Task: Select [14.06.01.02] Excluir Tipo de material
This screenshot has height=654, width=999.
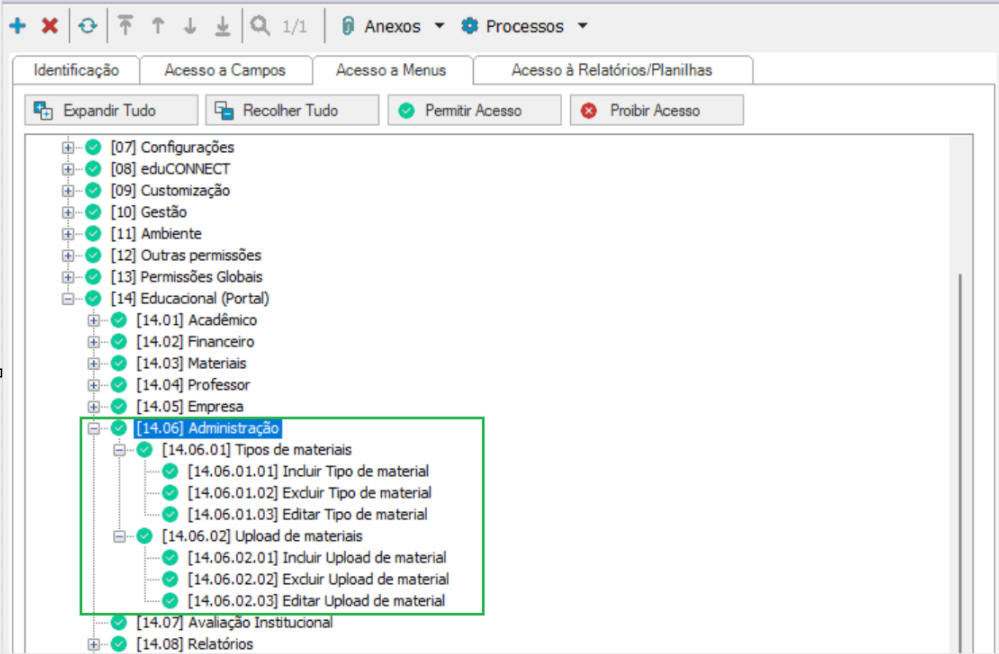Action: click(x=310, y=493)
